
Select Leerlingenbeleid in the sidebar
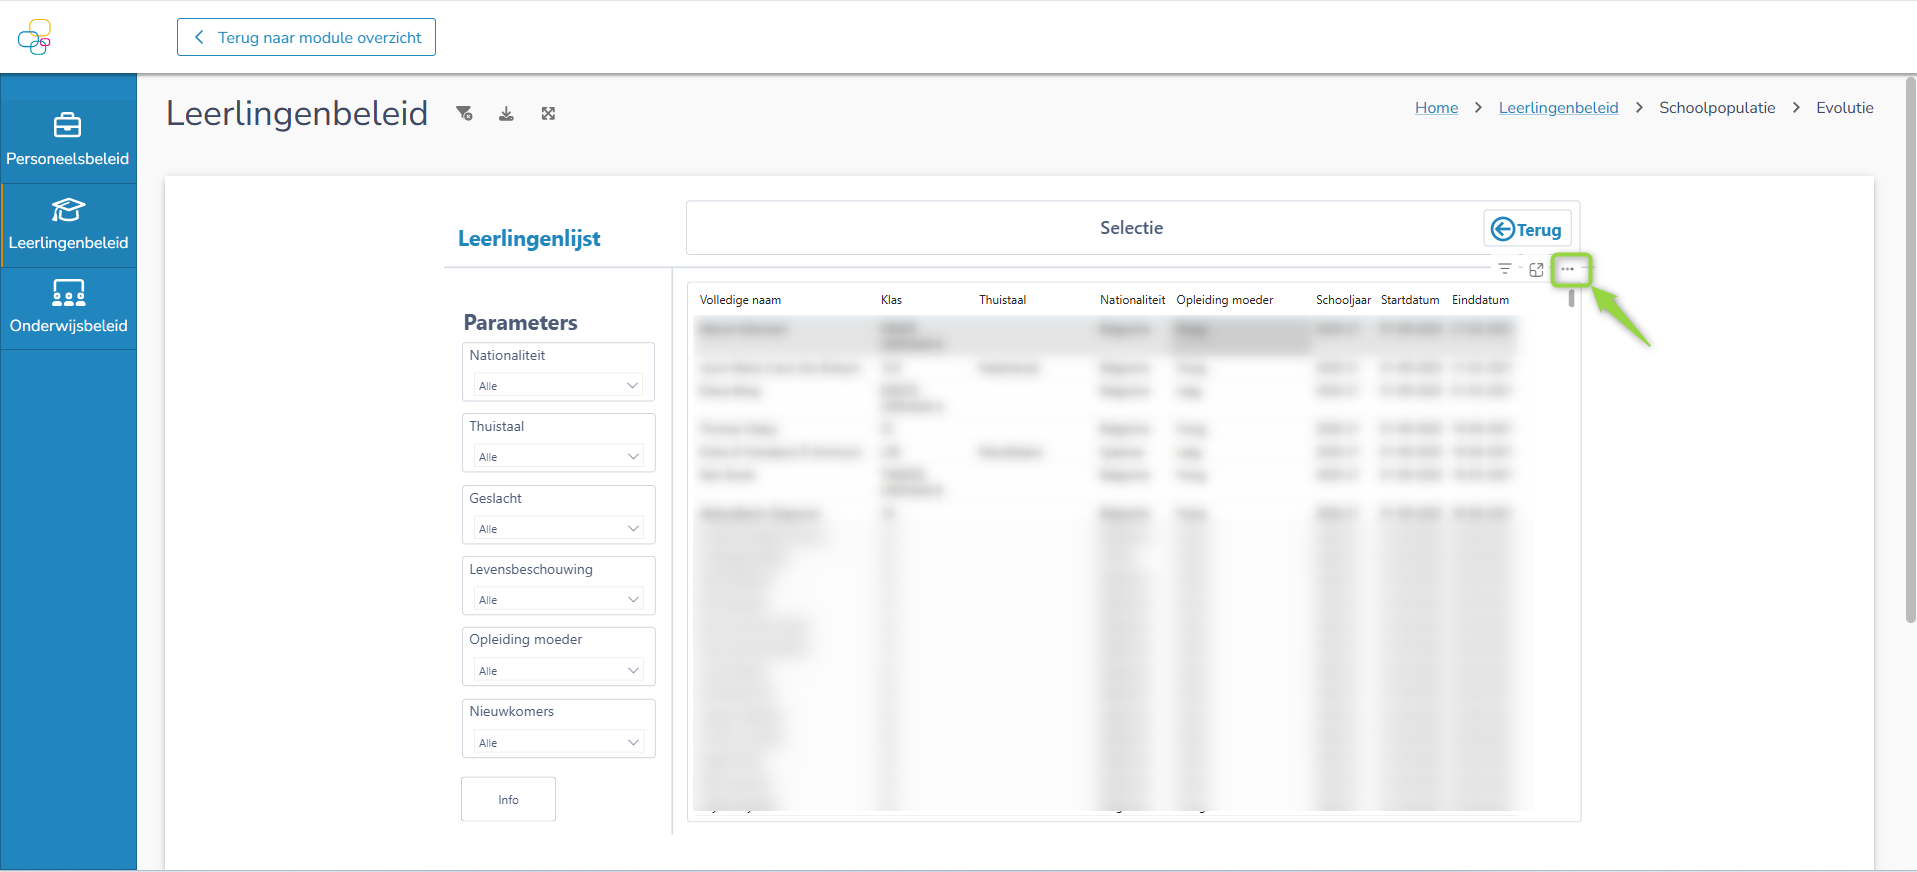click(x=68, y=225)
